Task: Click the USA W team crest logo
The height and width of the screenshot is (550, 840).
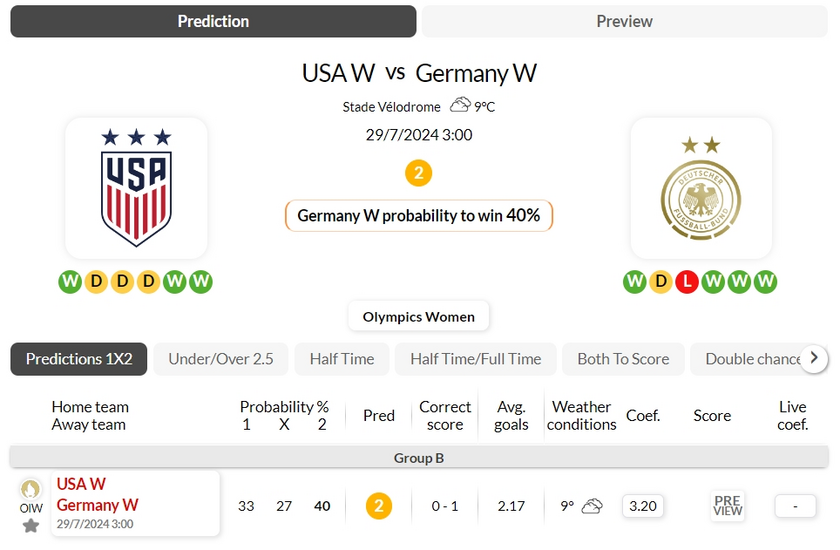Action: pyautogui.click(x=136, y=188)
